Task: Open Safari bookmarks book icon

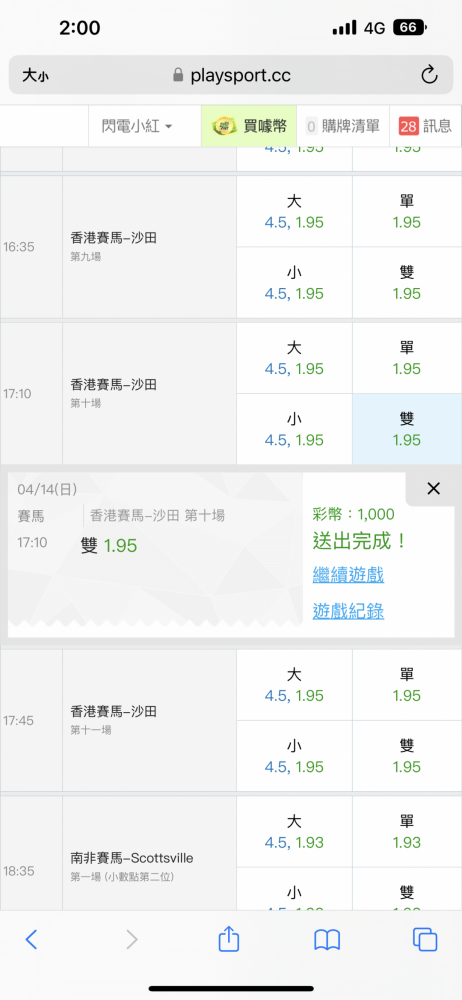Action: click(327, 939)
